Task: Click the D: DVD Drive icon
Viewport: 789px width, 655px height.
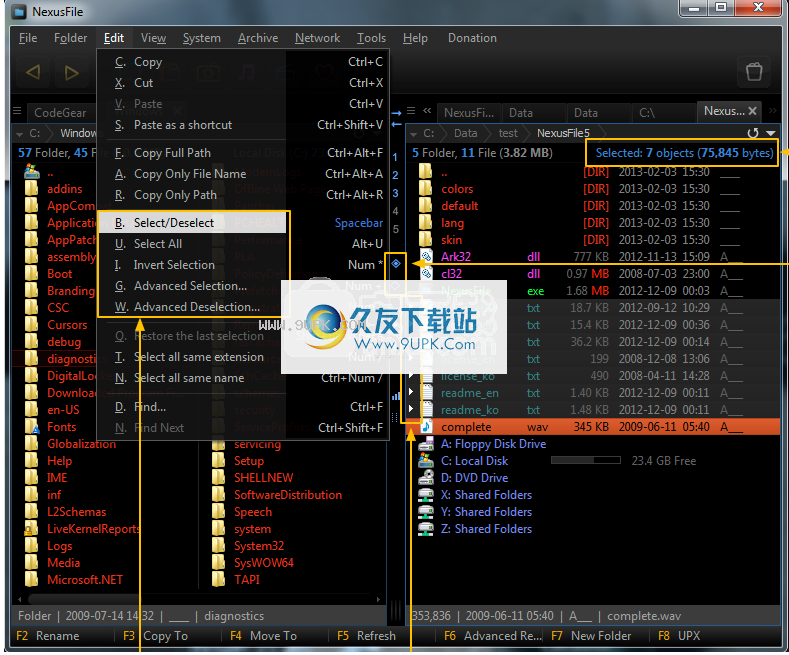Action: point(426,478)
